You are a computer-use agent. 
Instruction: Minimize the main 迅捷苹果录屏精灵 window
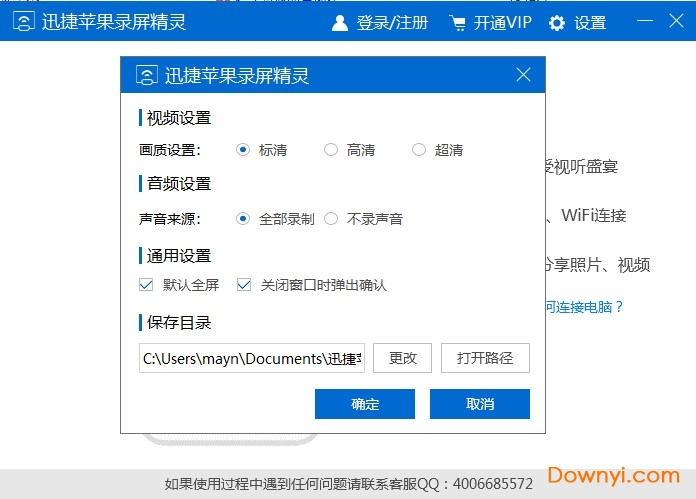(x=645, y=21)
